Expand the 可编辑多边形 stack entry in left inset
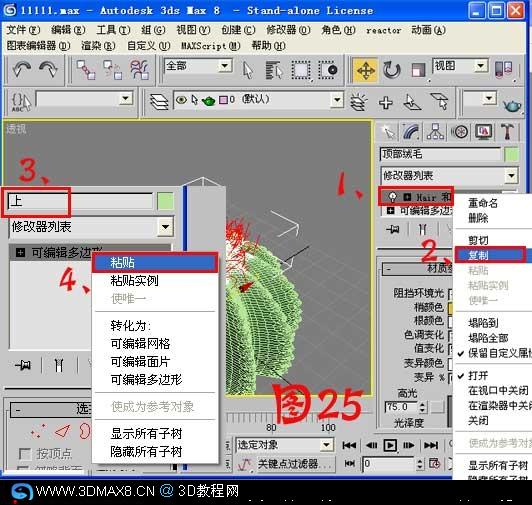Image resolution: width=532 pixels, height=505 pixels. coord(21,252)
